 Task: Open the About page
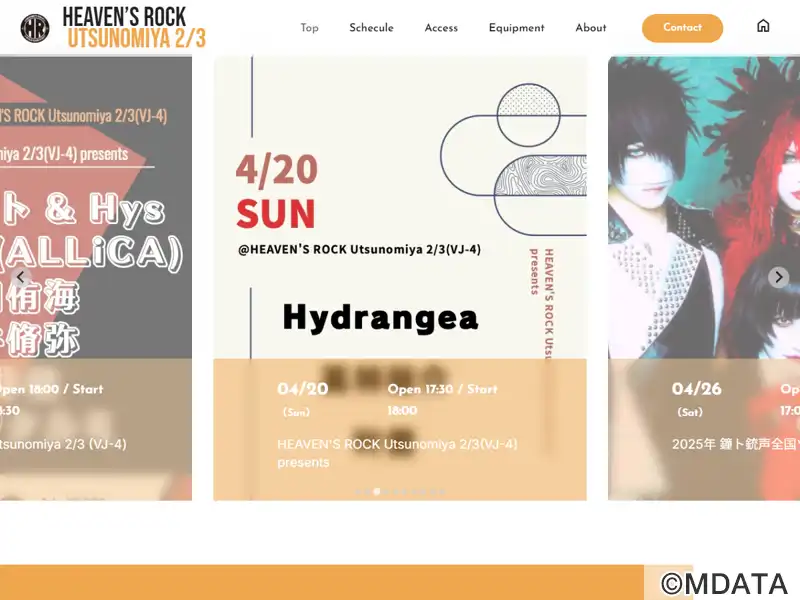(x=591, y=28)
